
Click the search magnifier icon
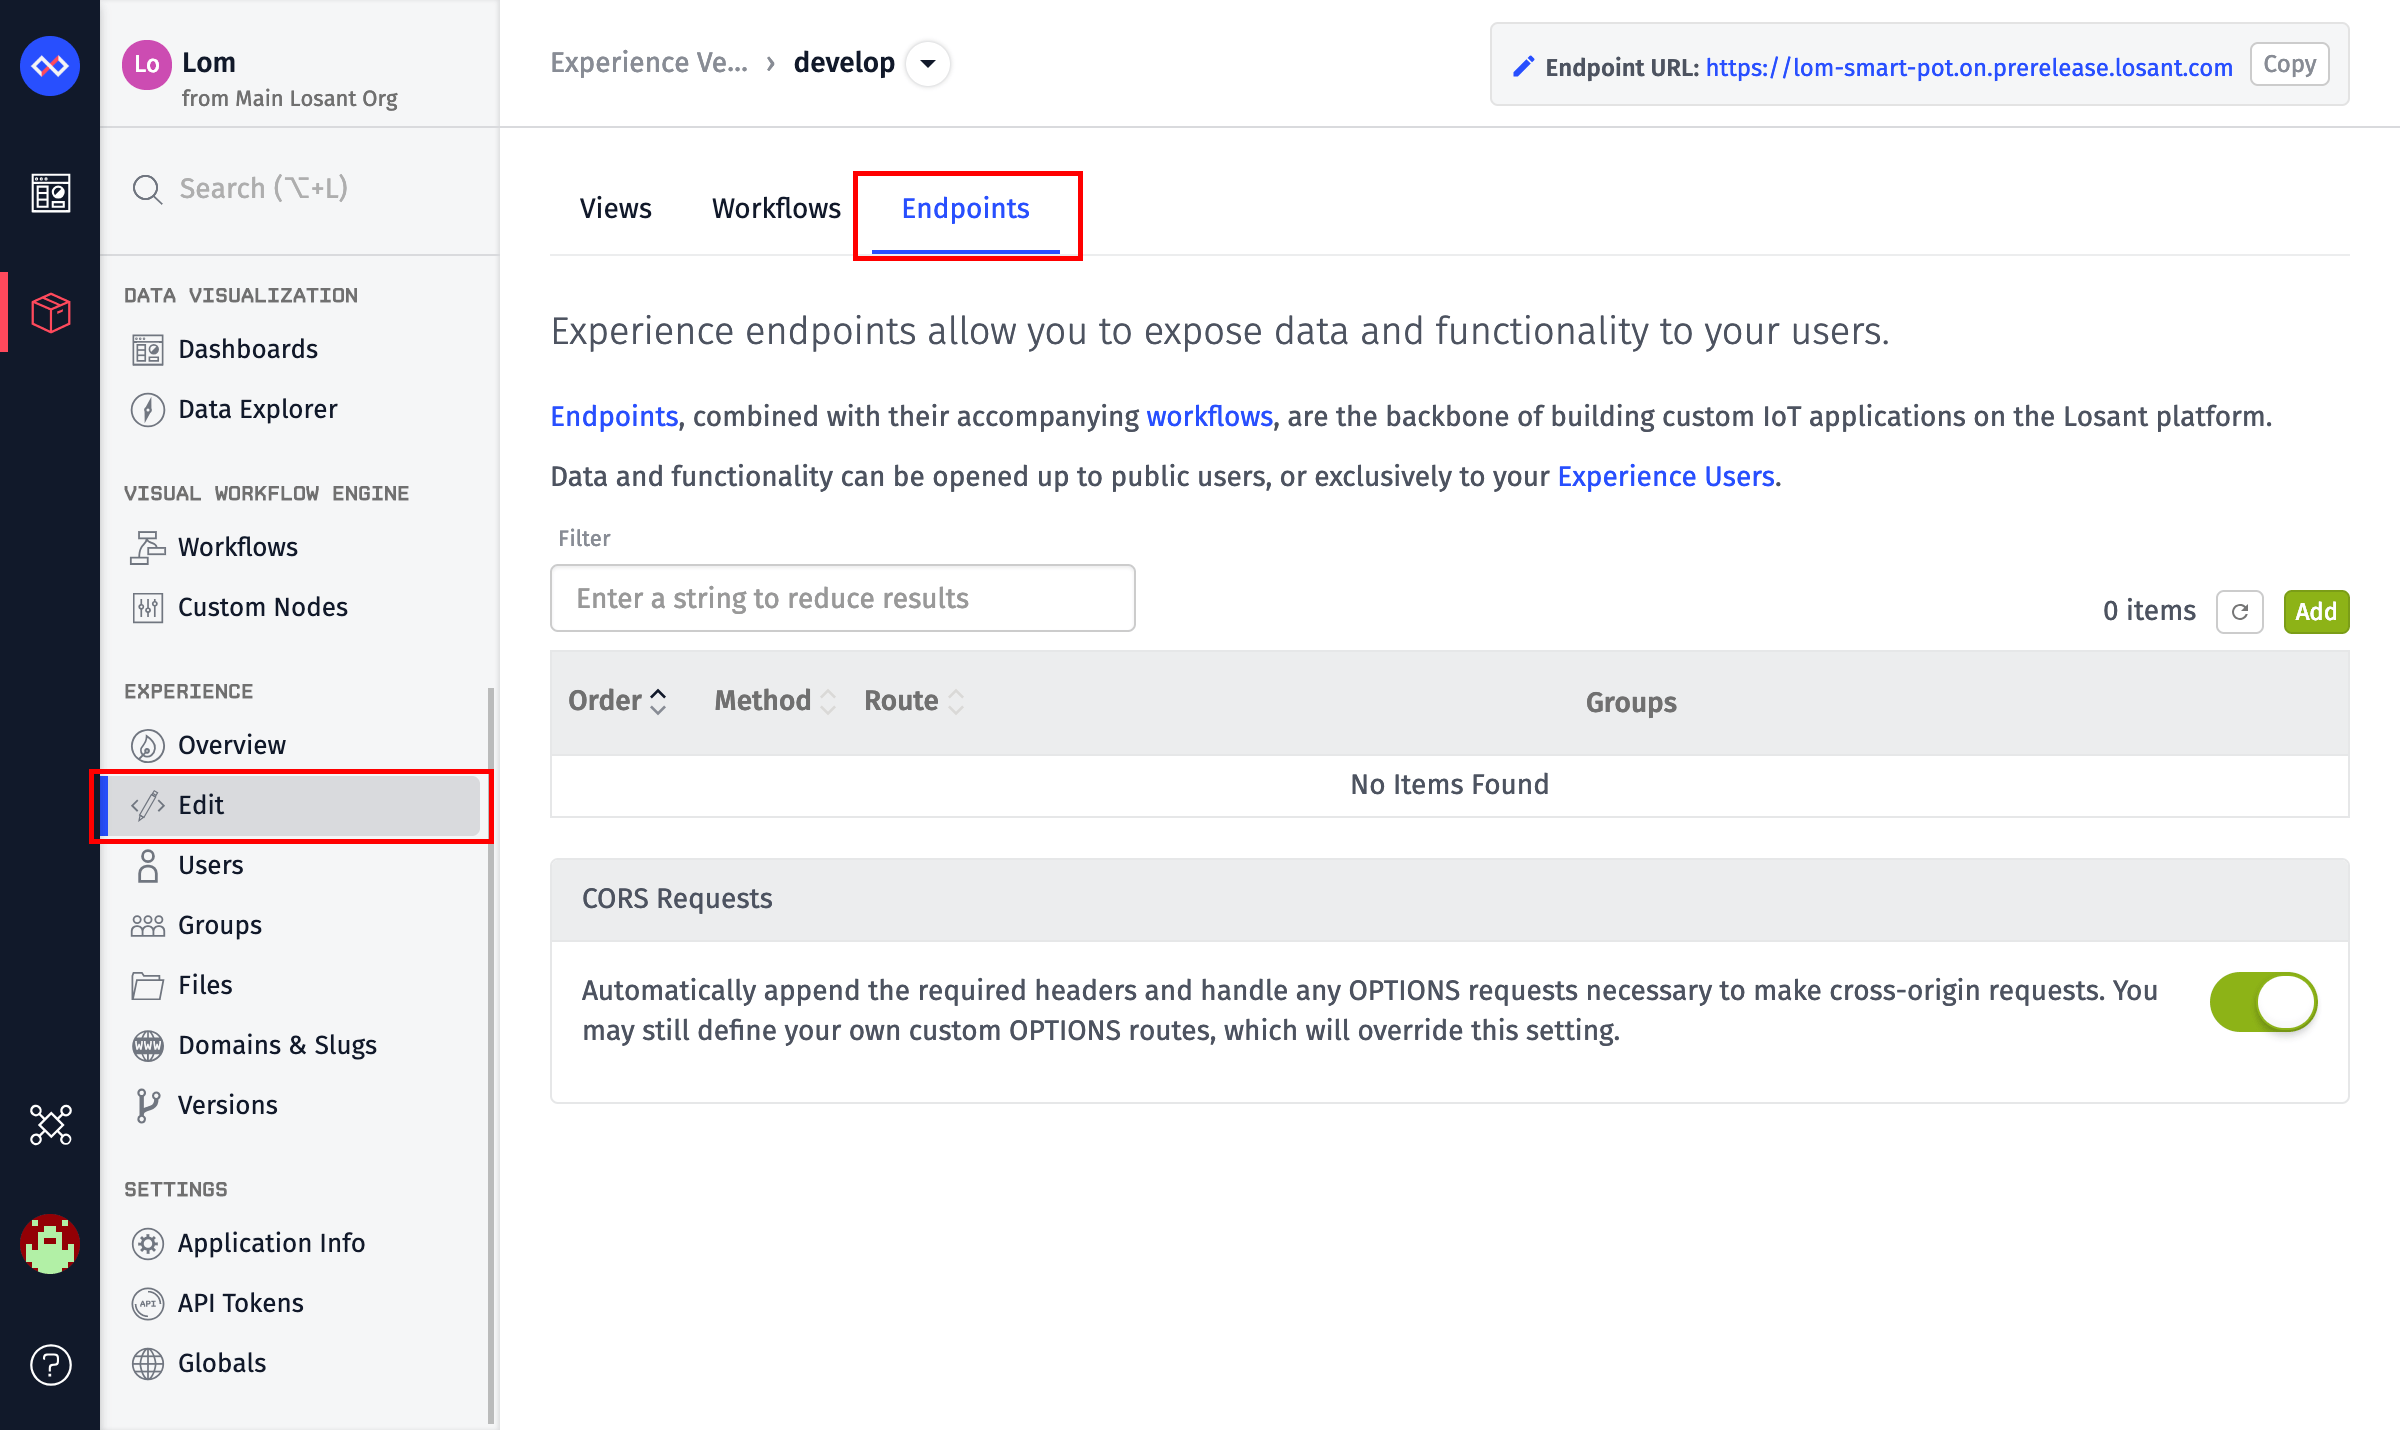pos(147,189)
